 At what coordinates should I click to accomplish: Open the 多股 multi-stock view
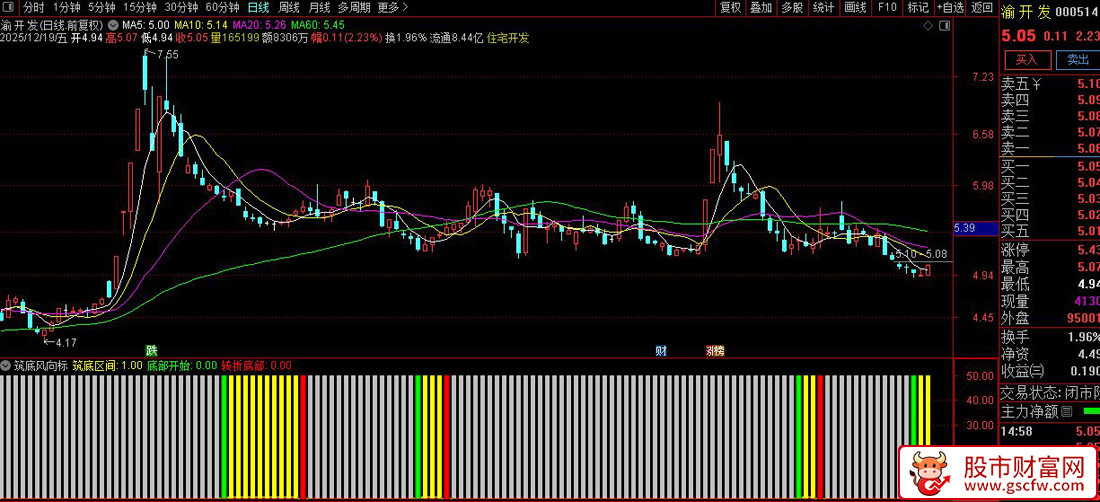point(792,8)
